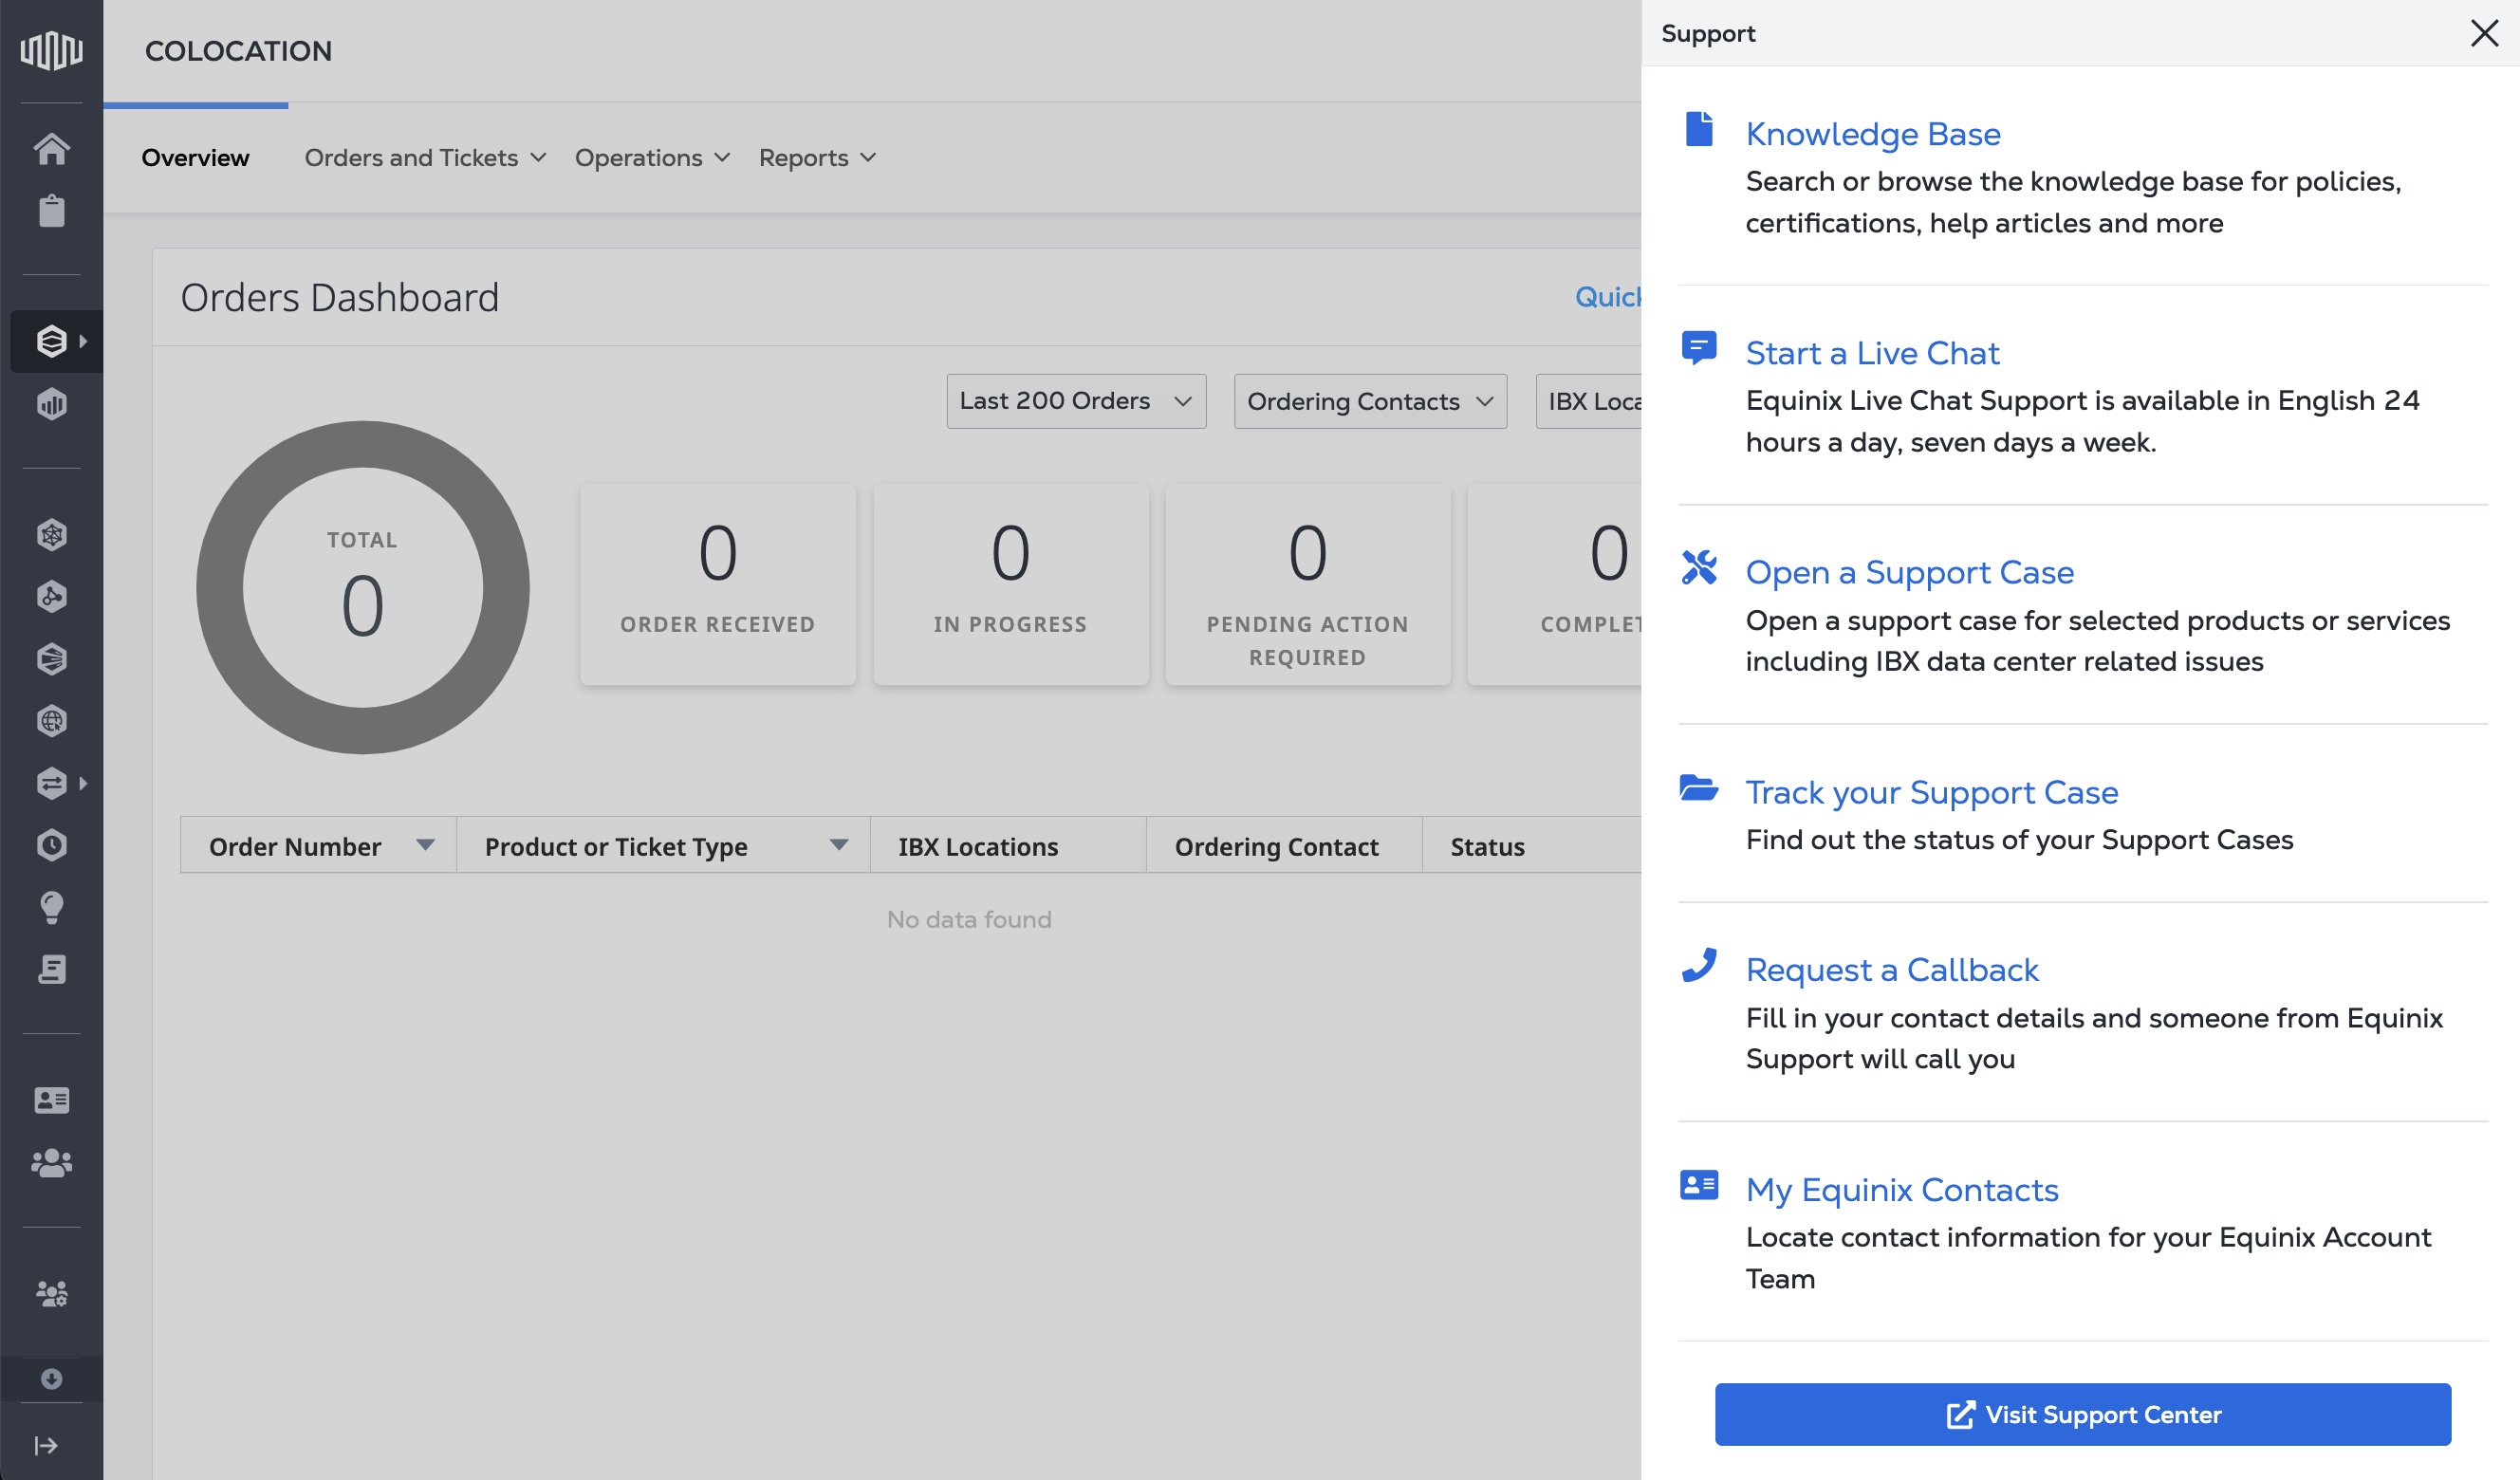The height and width of the screenshot is (1480, 2520).
Task: Click the circled down-arrow sidebar icon
Action: pos(51,1379)
